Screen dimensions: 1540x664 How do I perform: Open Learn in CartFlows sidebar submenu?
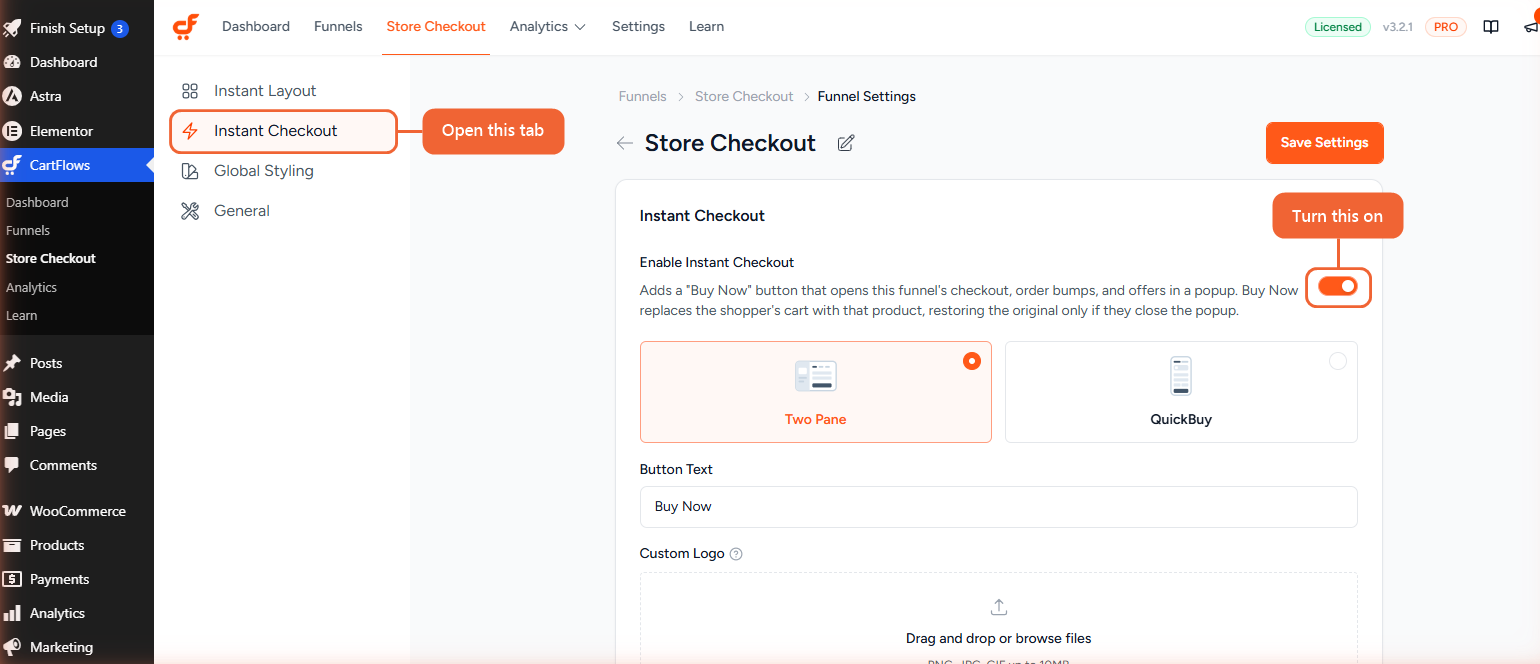21,315
